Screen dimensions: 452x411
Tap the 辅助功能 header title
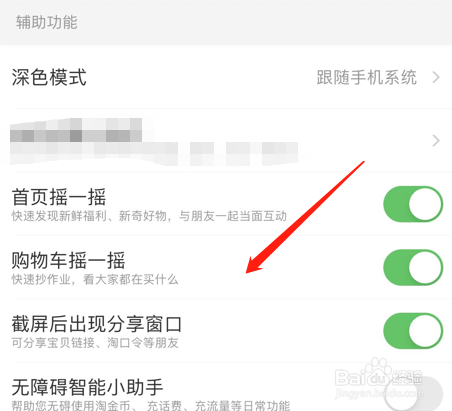pyautogui.click(x=47, y=23)
